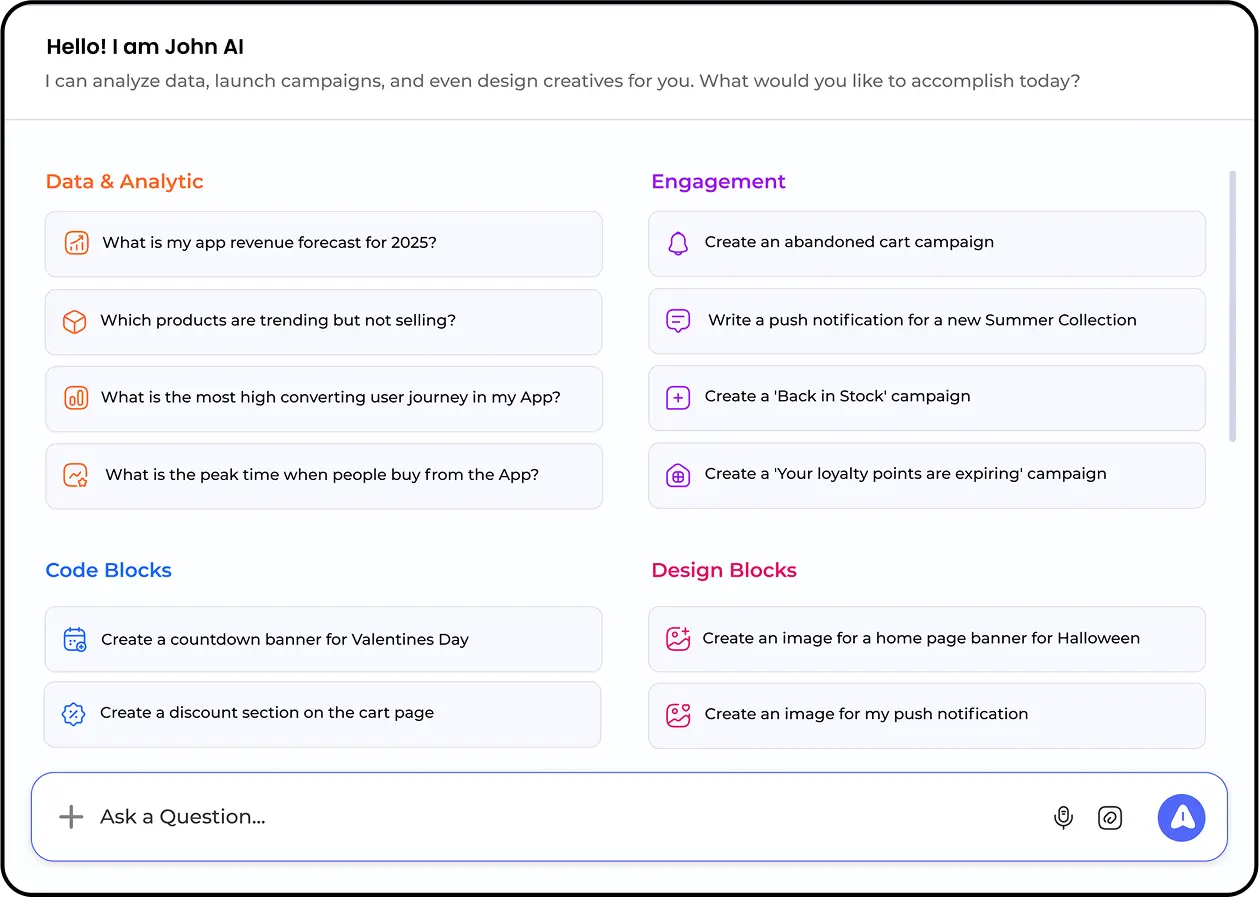Viewport: 1259px width, 897px height.
Task: Click the attachment link icon beside the microphone
Action: click(1110, 818)
